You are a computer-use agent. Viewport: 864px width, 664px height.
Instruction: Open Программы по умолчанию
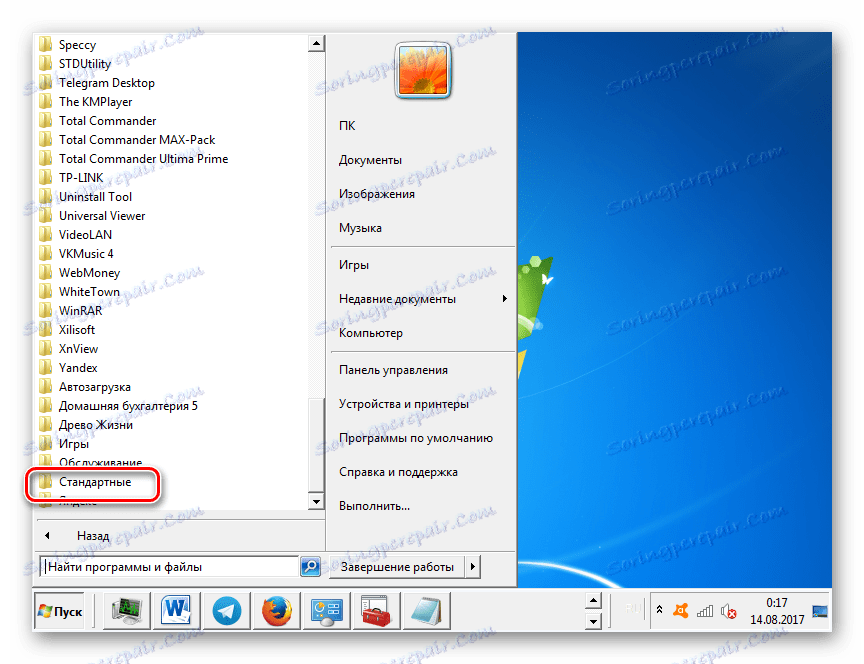[x=416, y=439]
